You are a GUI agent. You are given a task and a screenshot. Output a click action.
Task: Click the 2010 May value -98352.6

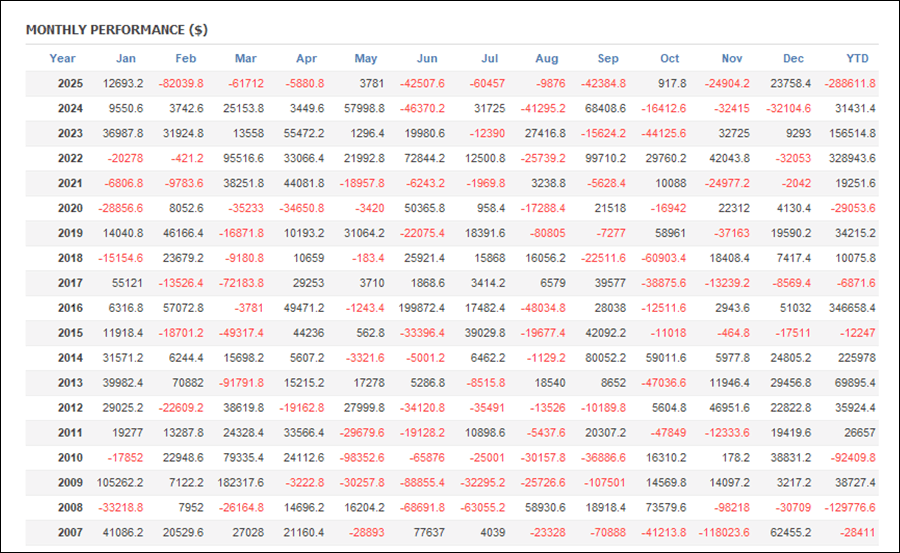coord(361,459)
